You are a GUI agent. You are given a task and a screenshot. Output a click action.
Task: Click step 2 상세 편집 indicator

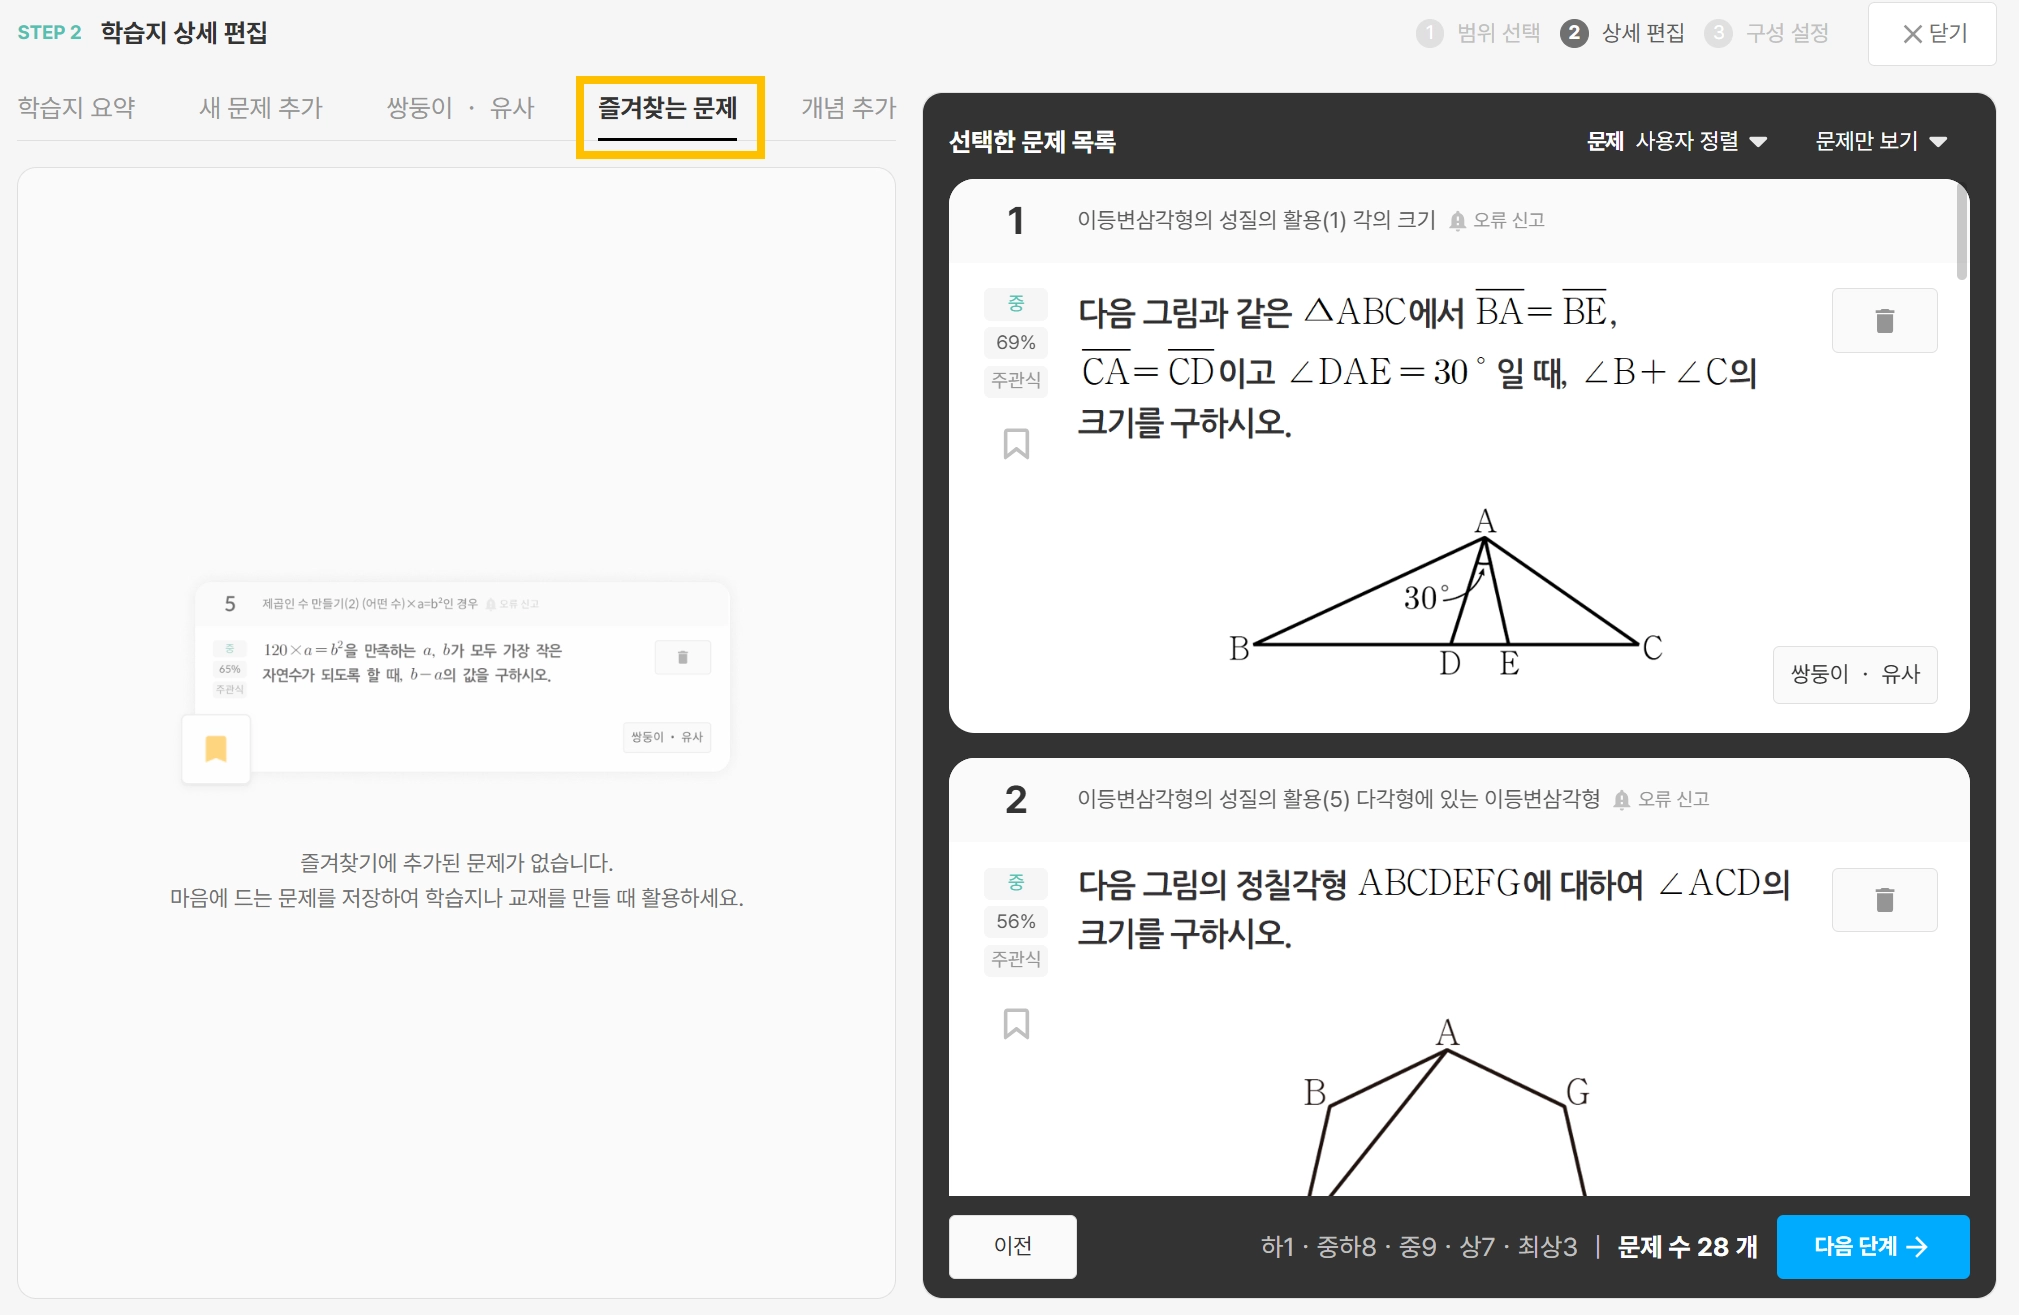coord(1624,33)
